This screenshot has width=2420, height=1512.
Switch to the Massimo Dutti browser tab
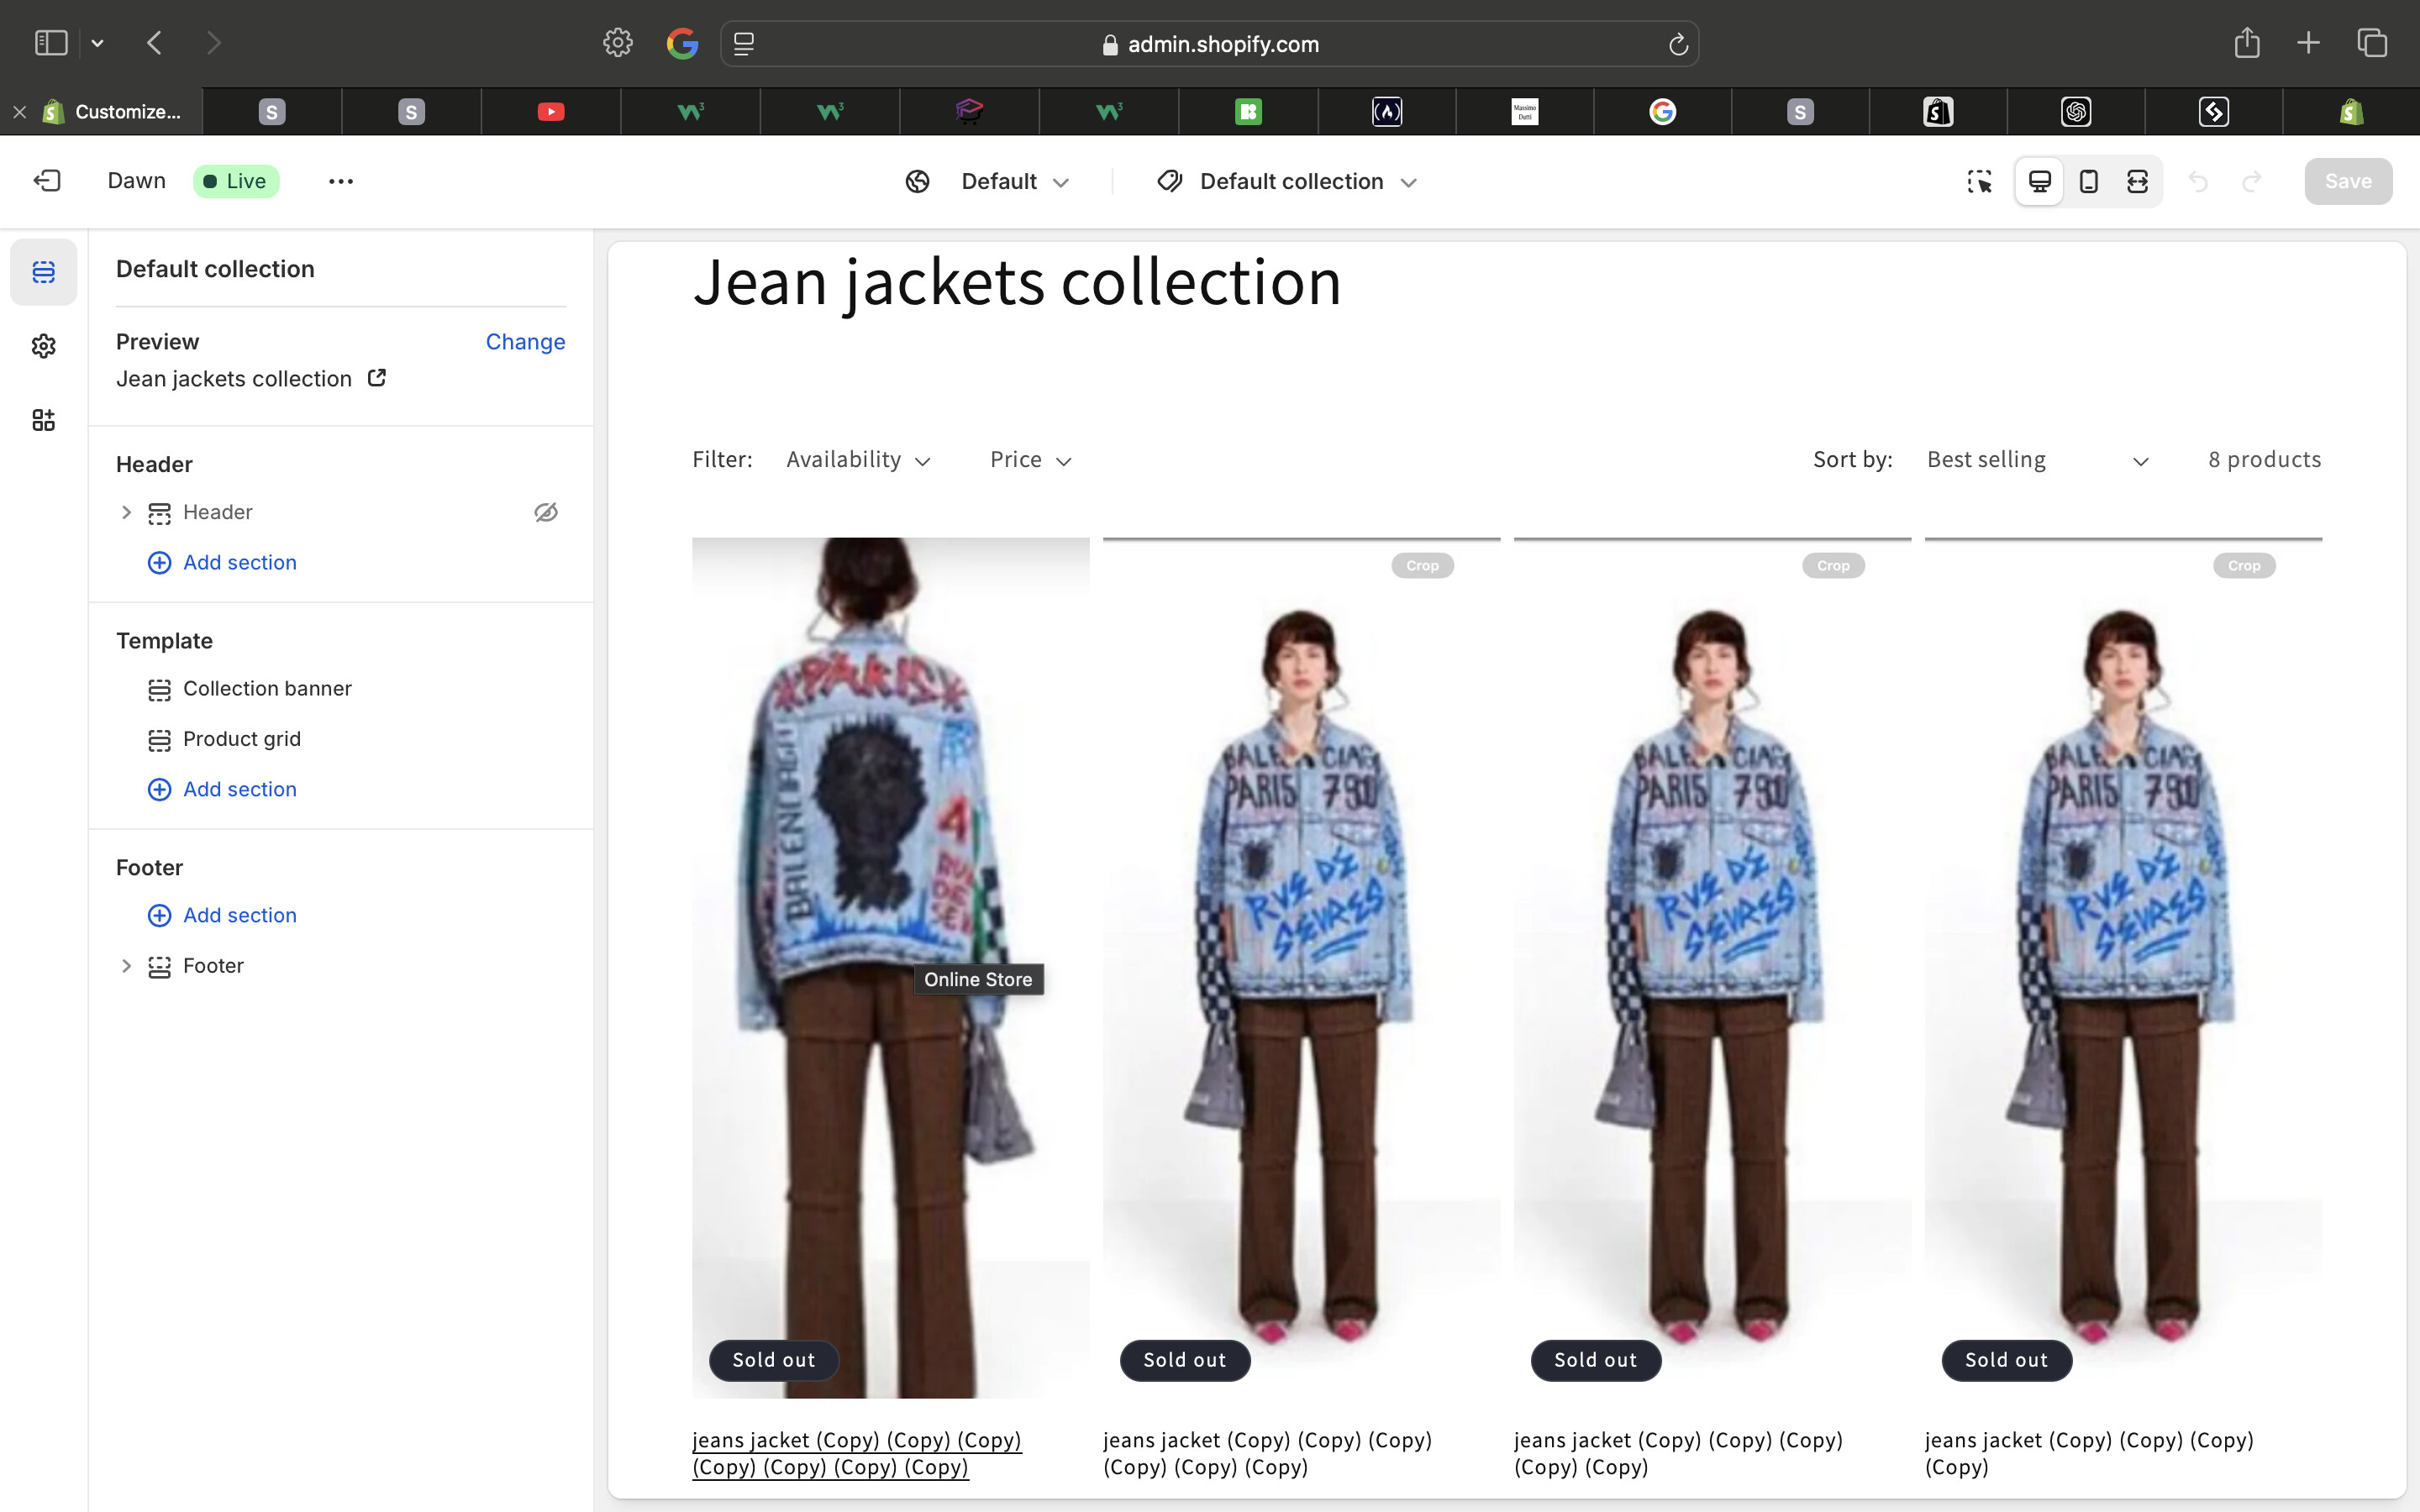click(x=1524, y=112)
